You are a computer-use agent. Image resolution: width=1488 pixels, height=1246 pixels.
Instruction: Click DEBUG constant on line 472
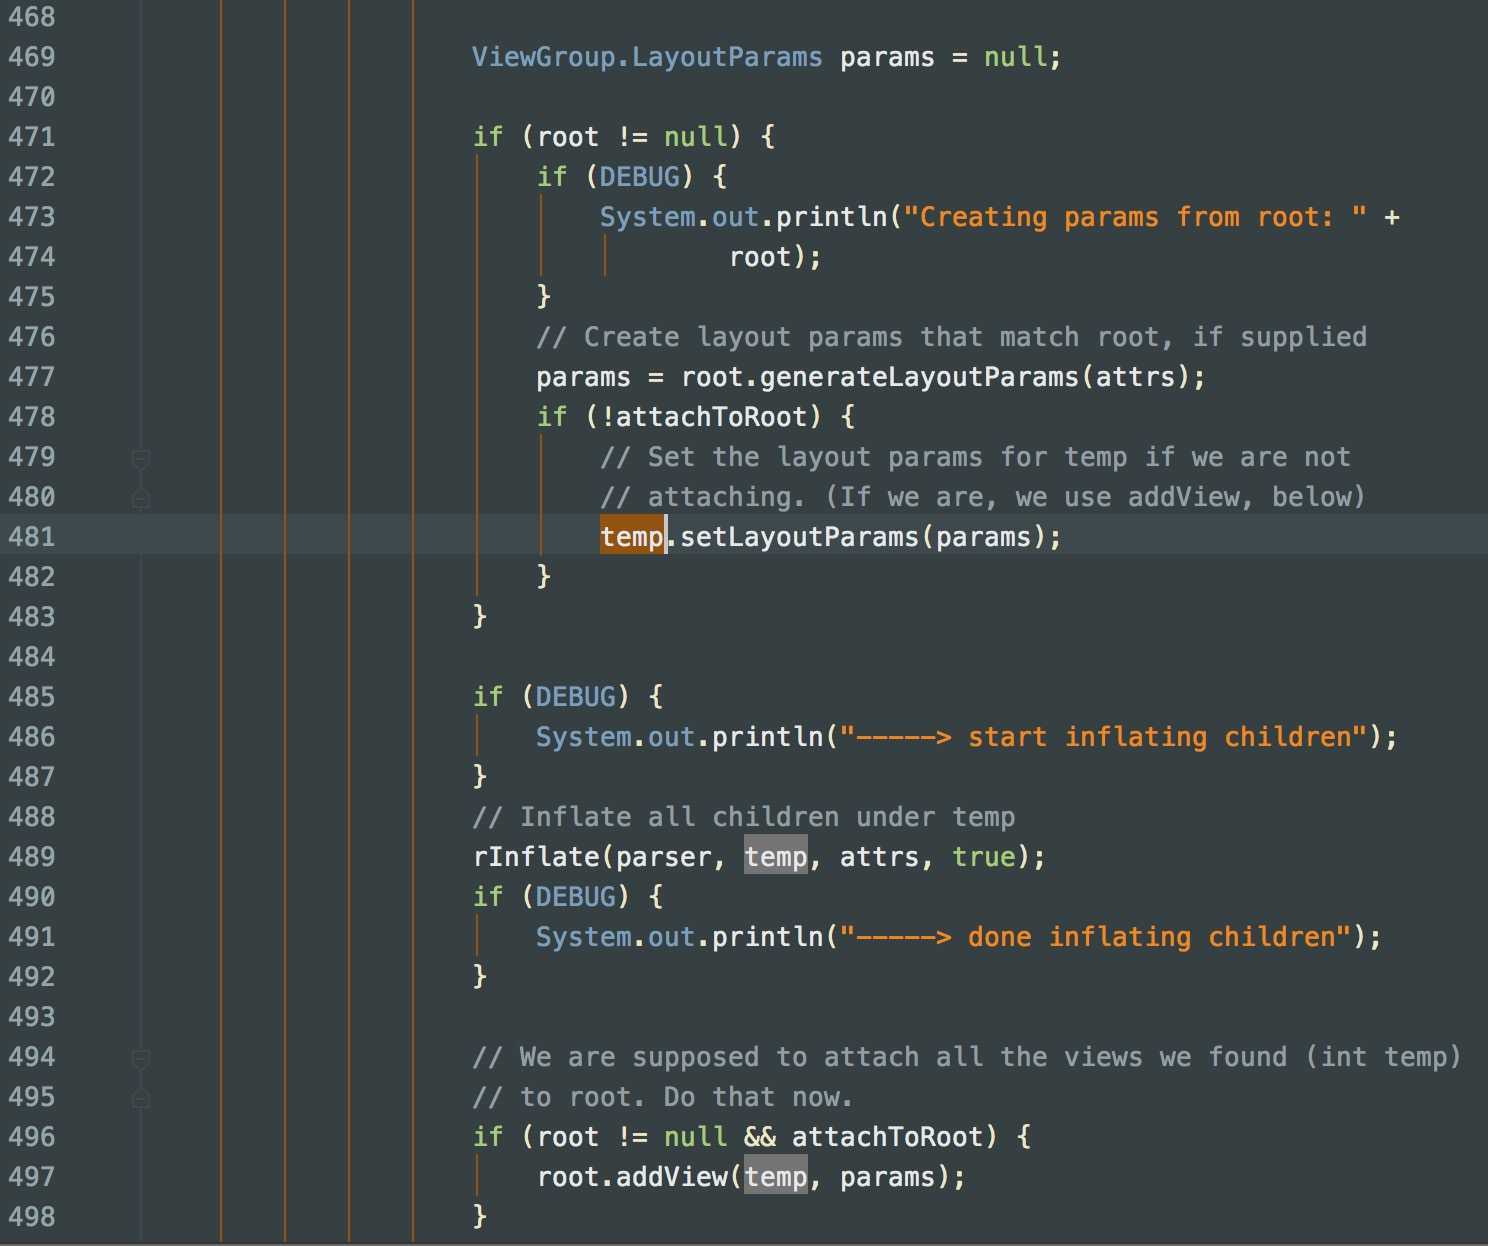(x=639, y=177)
